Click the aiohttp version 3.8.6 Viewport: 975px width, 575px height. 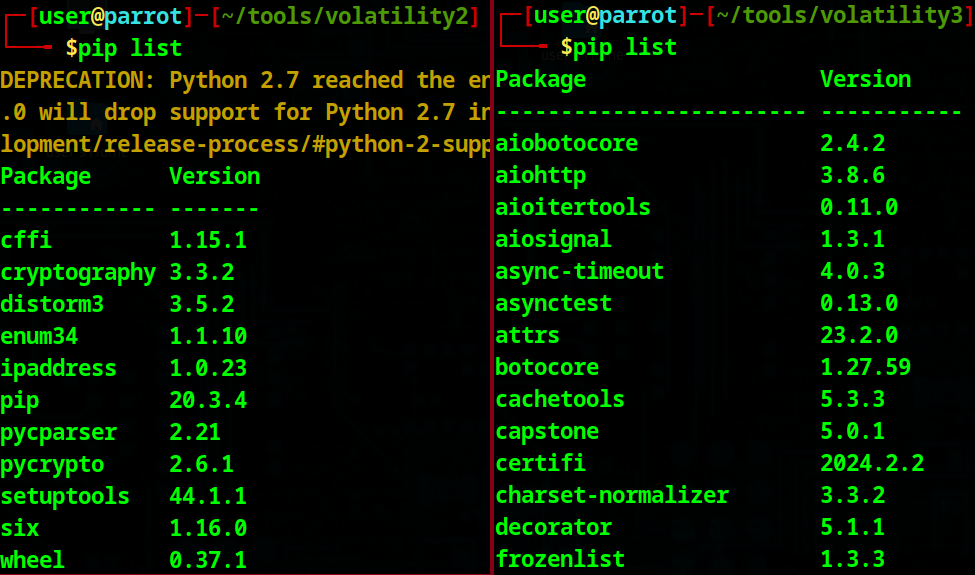pyautogui.click(x=853, y=175)
